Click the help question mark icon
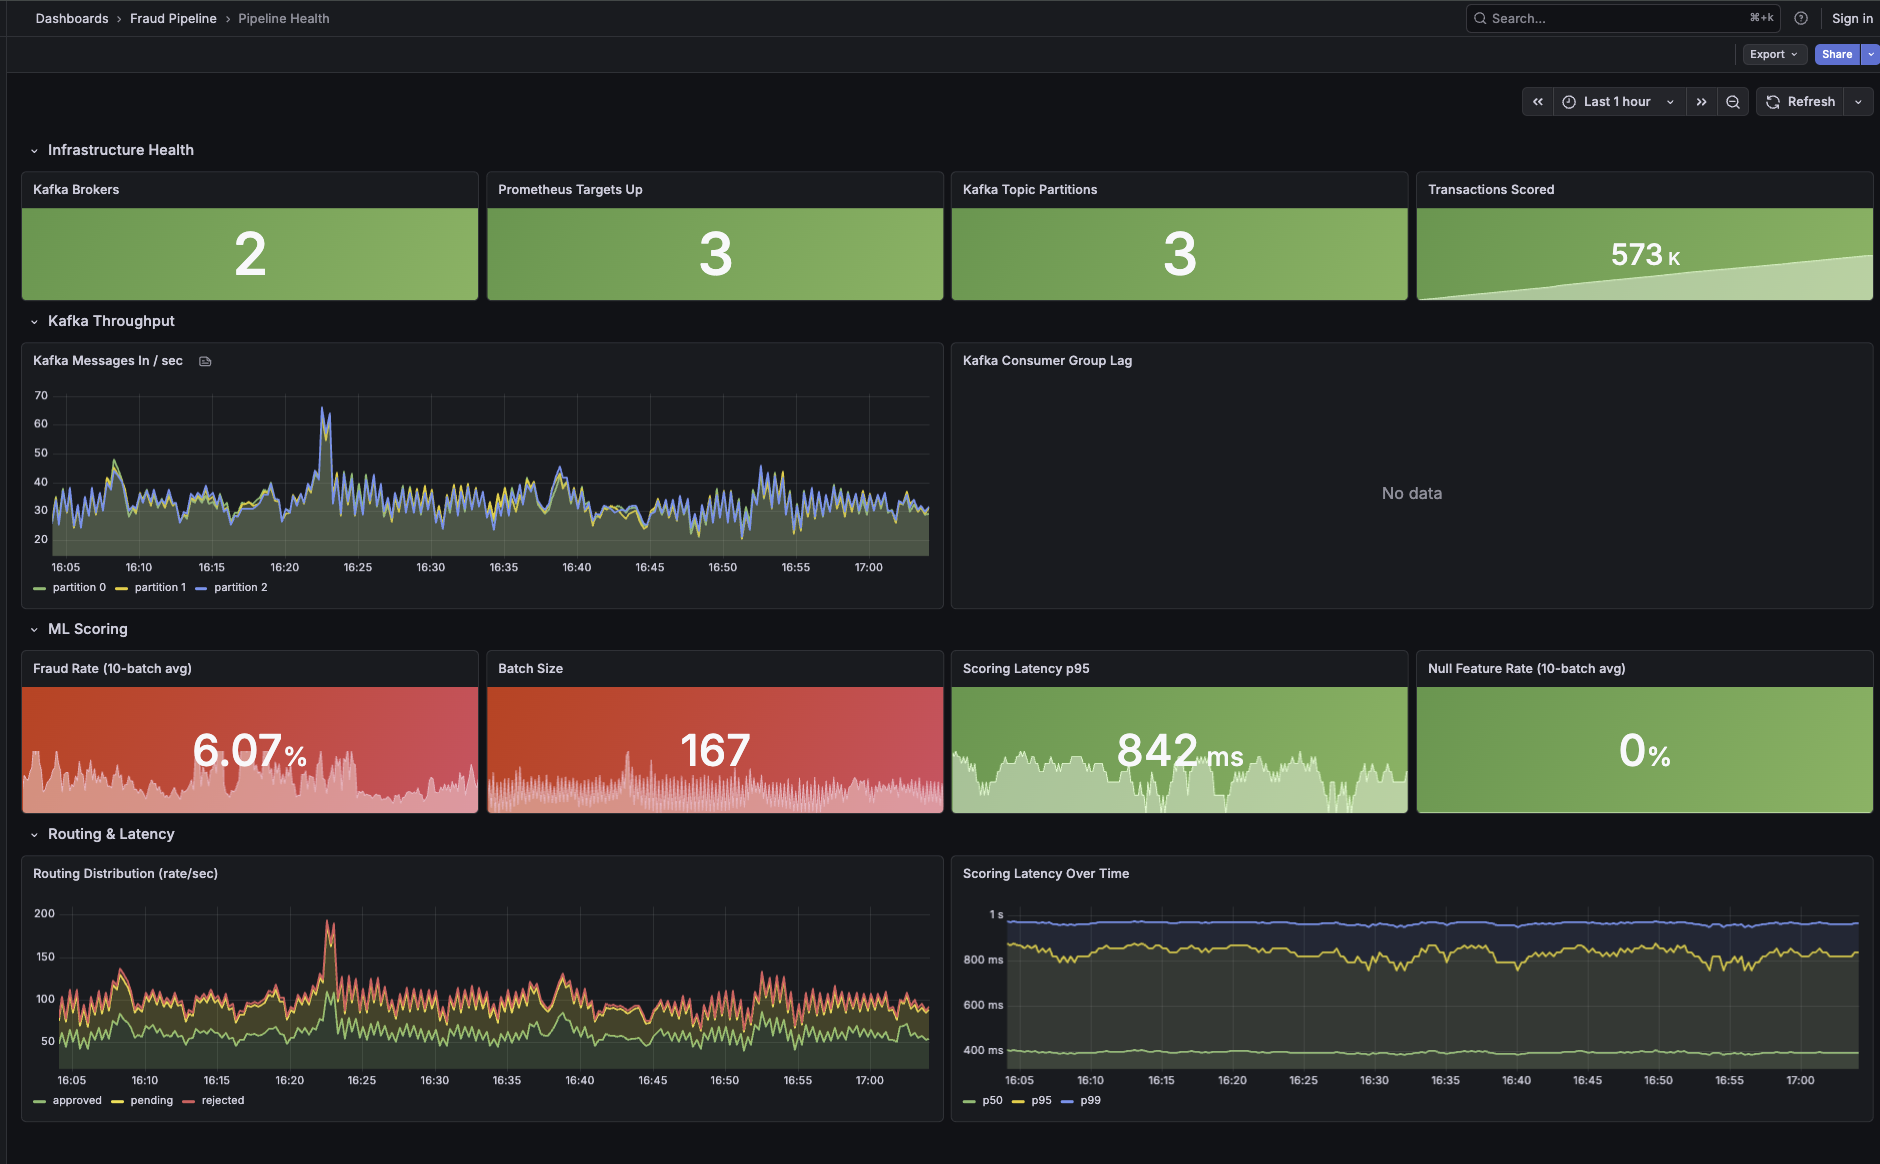 pyautogui.click(x=1800, y=18)
